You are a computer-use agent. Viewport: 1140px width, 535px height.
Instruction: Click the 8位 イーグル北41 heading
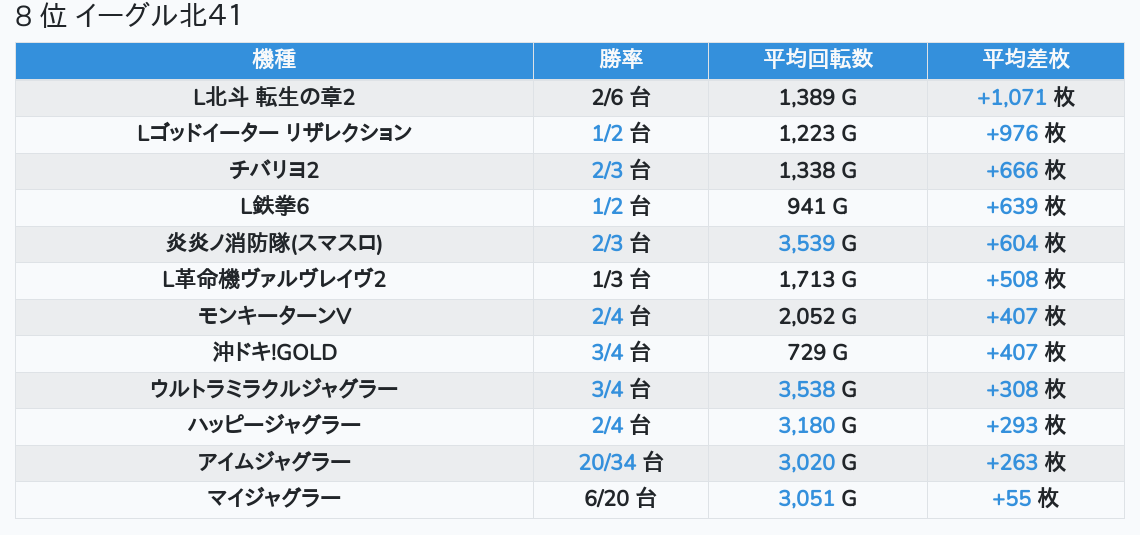pos(129,17)
